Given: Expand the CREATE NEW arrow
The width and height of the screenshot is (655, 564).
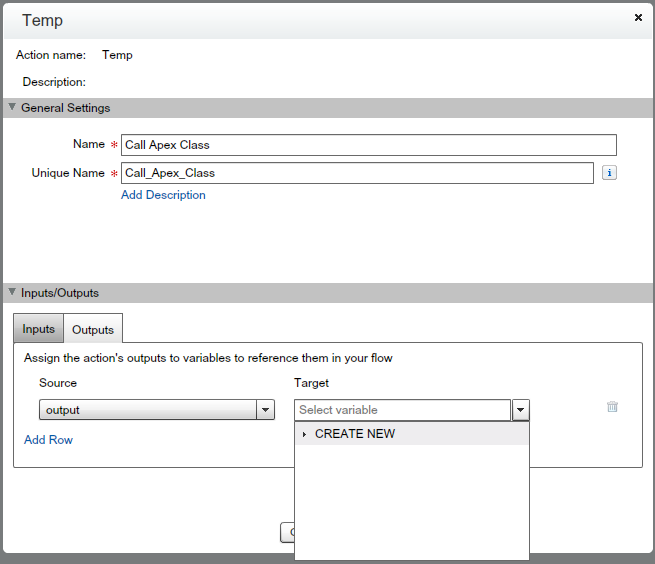Looking at the screenshot, I should [304, 434].
